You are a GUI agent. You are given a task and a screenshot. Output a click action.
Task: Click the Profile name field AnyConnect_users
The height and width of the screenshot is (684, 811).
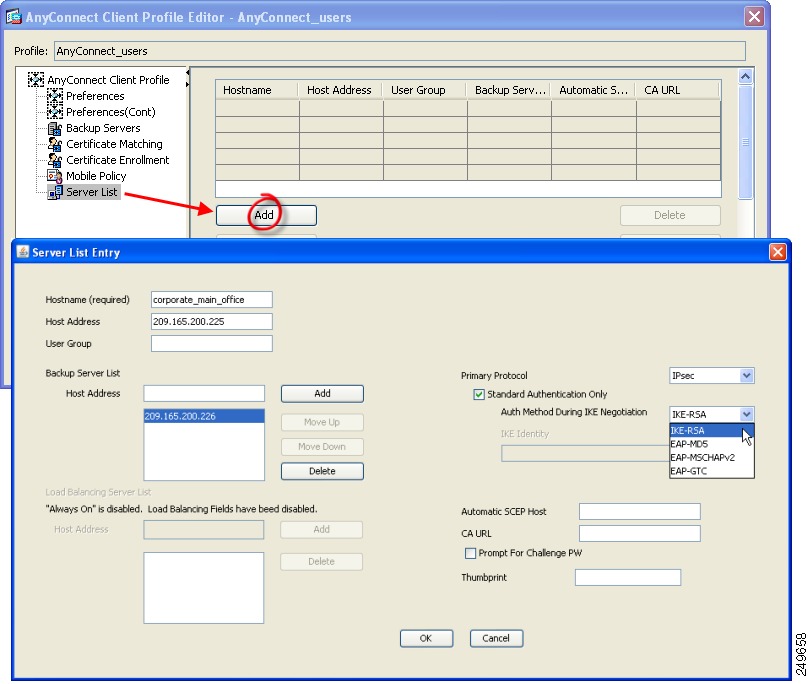(400, 51)
